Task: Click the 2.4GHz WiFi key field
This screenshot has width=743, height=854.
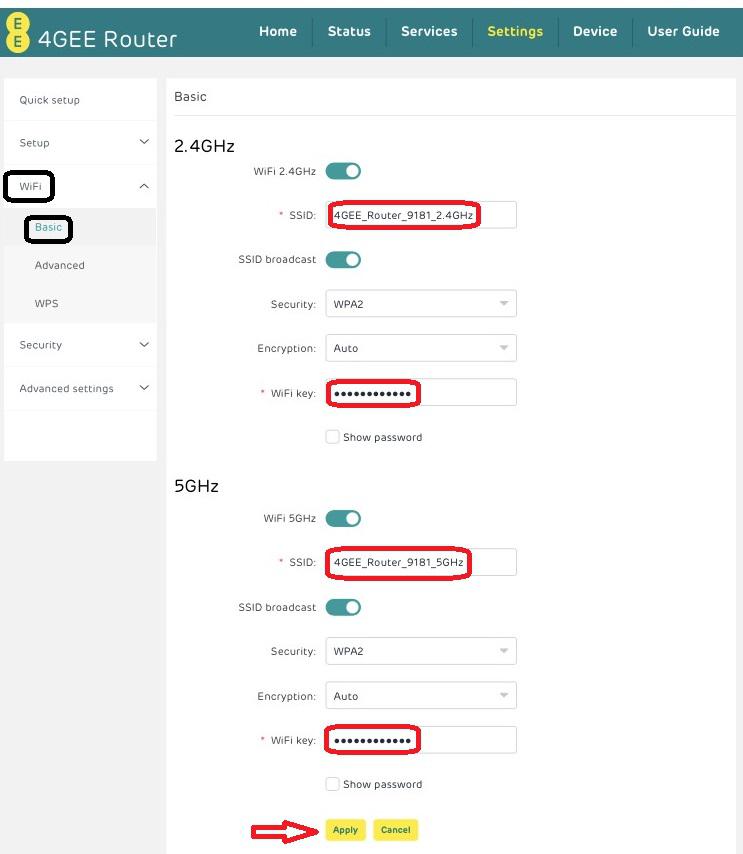Action: coord(421,393)
